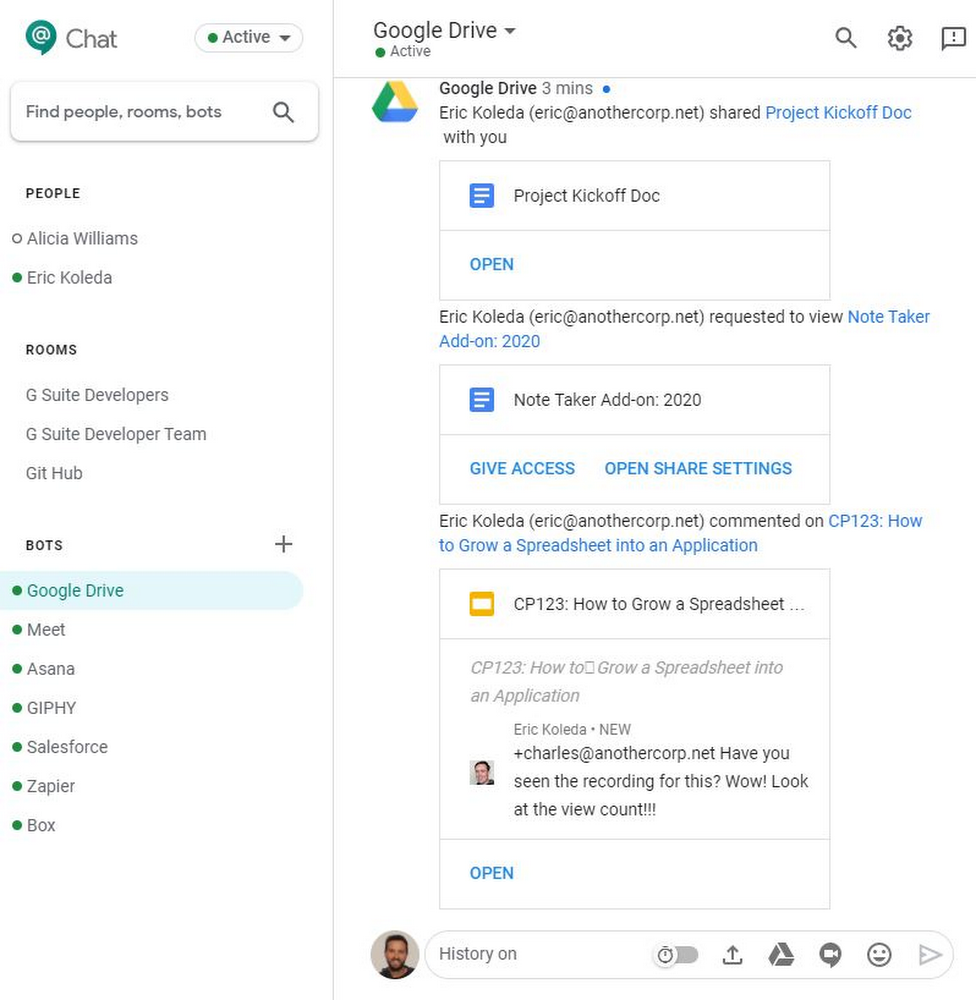Follow the Project Kickoff Doc link
The image size is (976, 1000).
coord(838,113)
